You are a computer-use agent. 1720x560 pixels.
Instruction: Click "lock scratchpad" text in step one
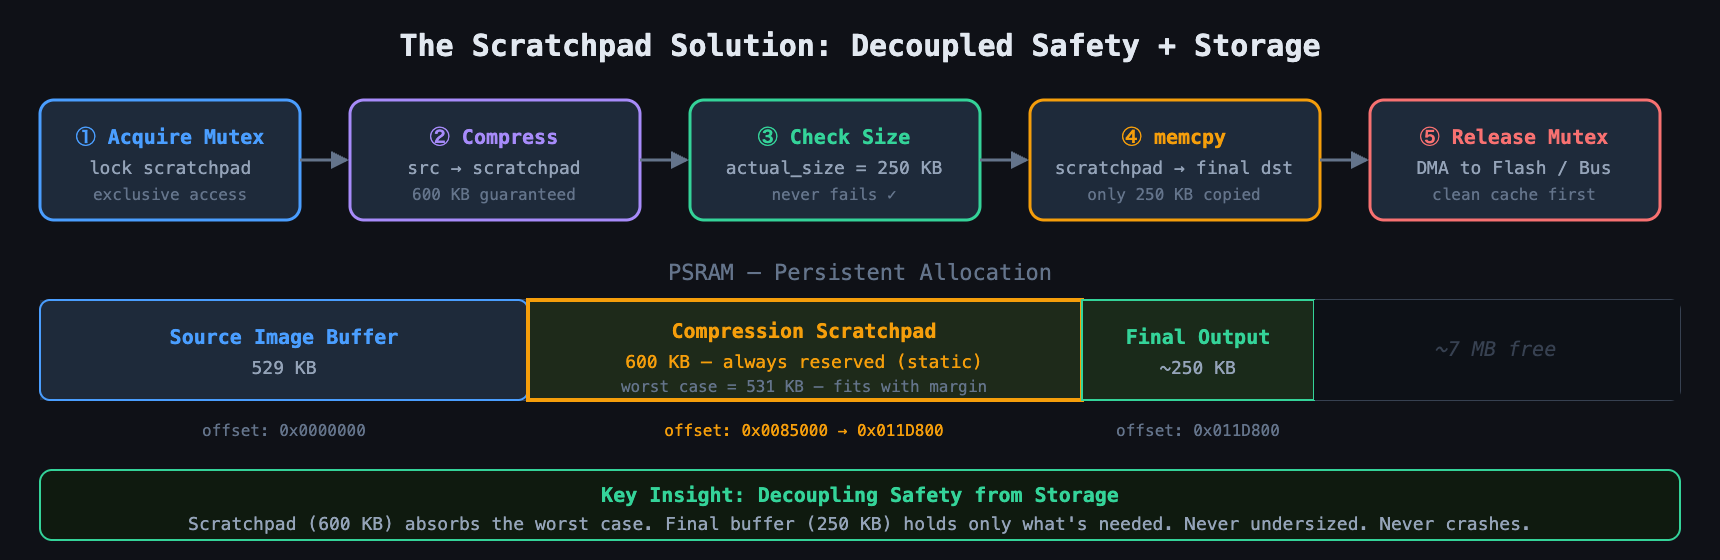tap(170, 168)
